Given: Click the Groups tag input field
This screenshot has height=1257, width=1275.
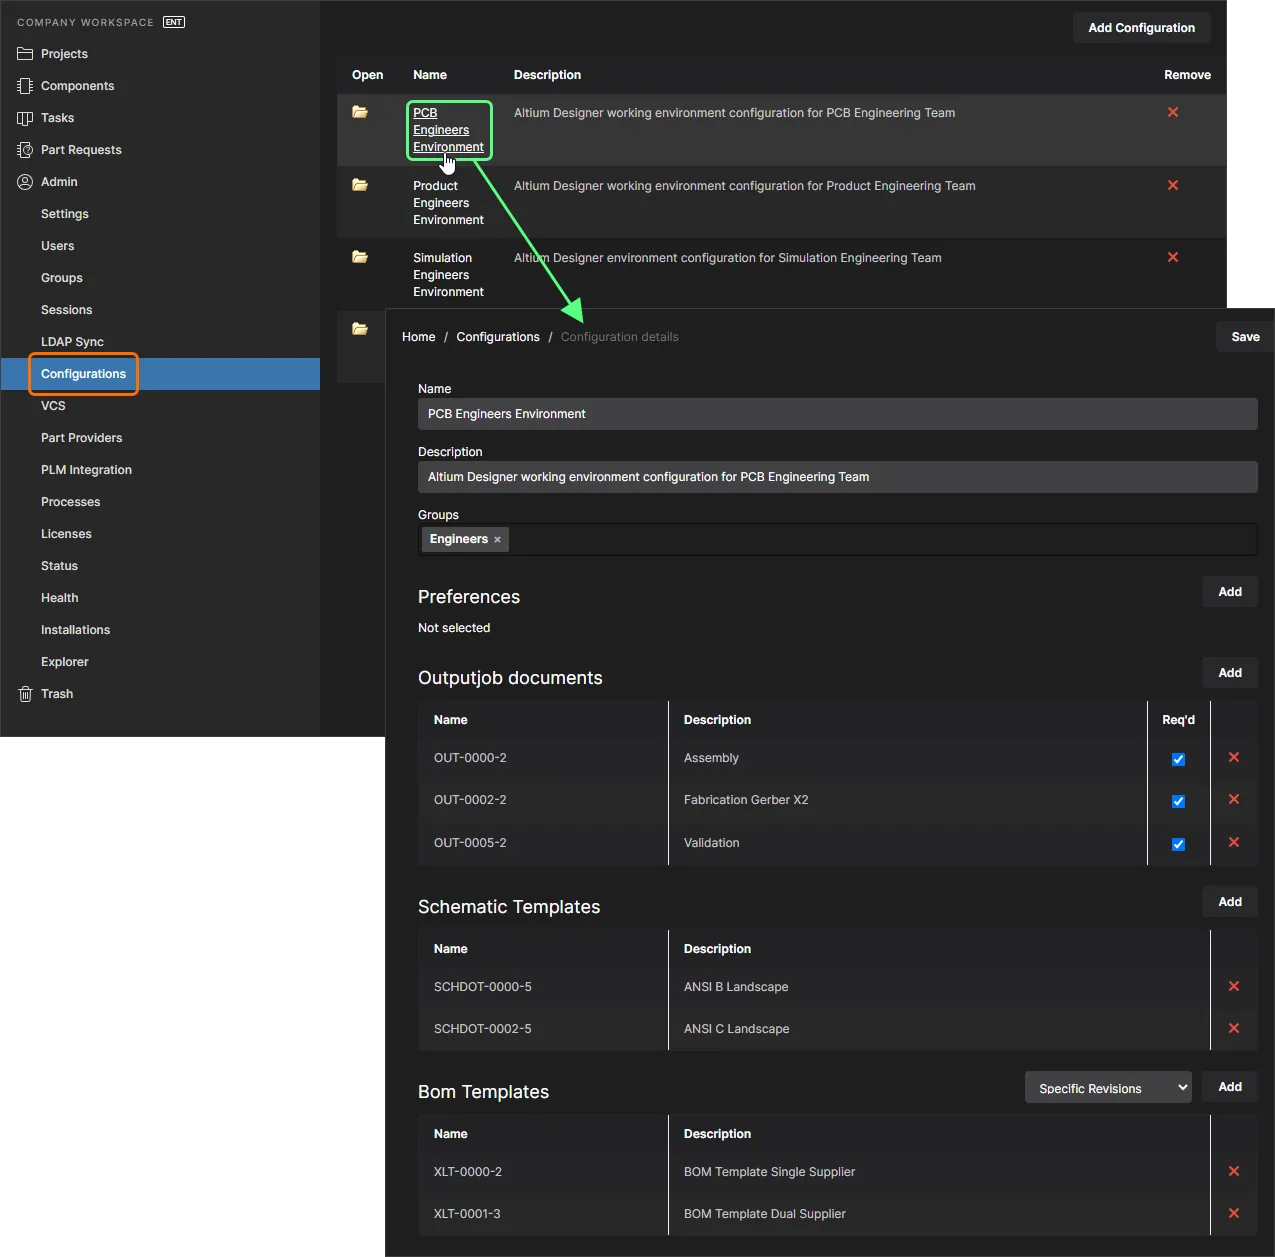Looking at the screenshot, I should coord(838,539).
